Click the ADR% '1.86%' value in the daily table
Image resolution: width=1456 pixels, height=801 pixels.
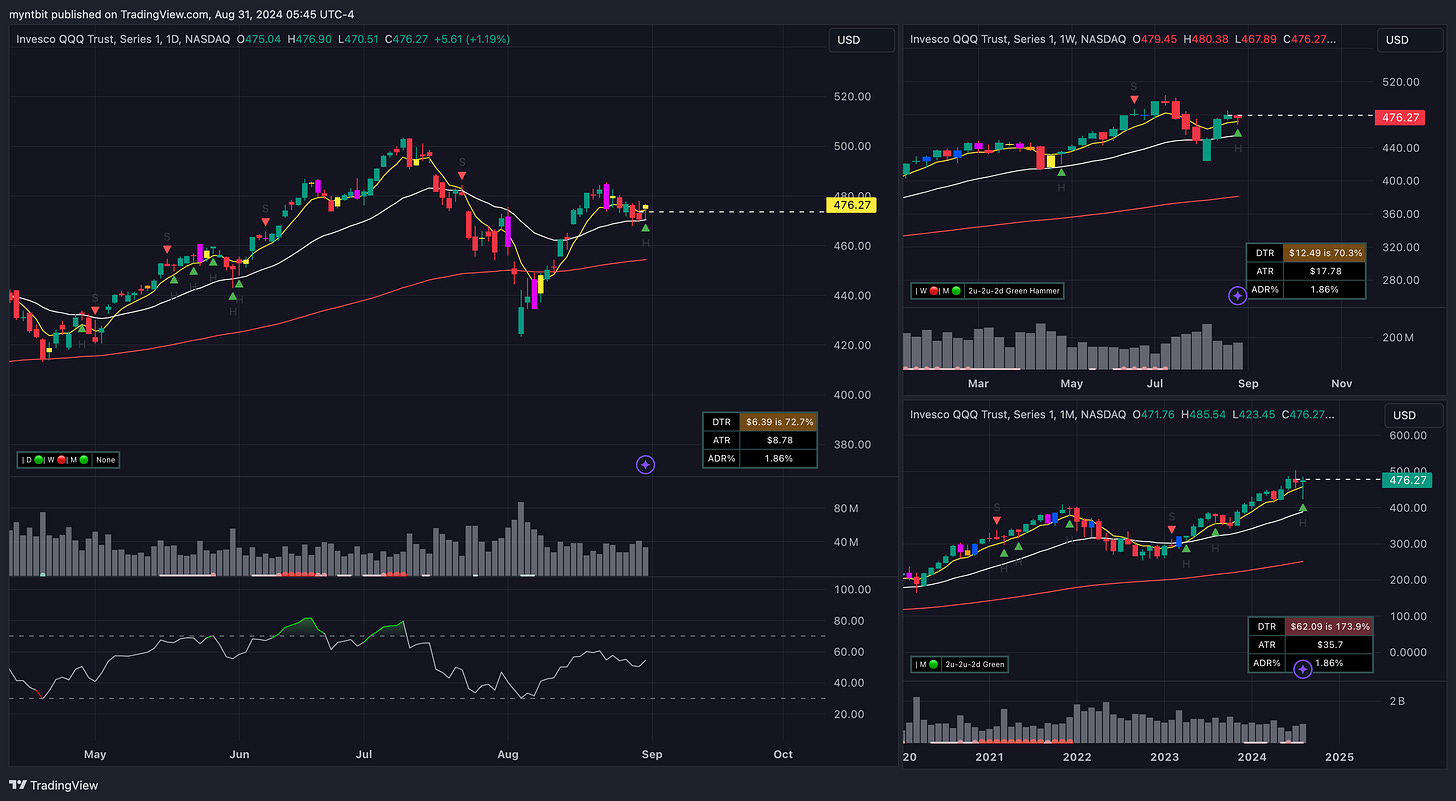point(779,458)
